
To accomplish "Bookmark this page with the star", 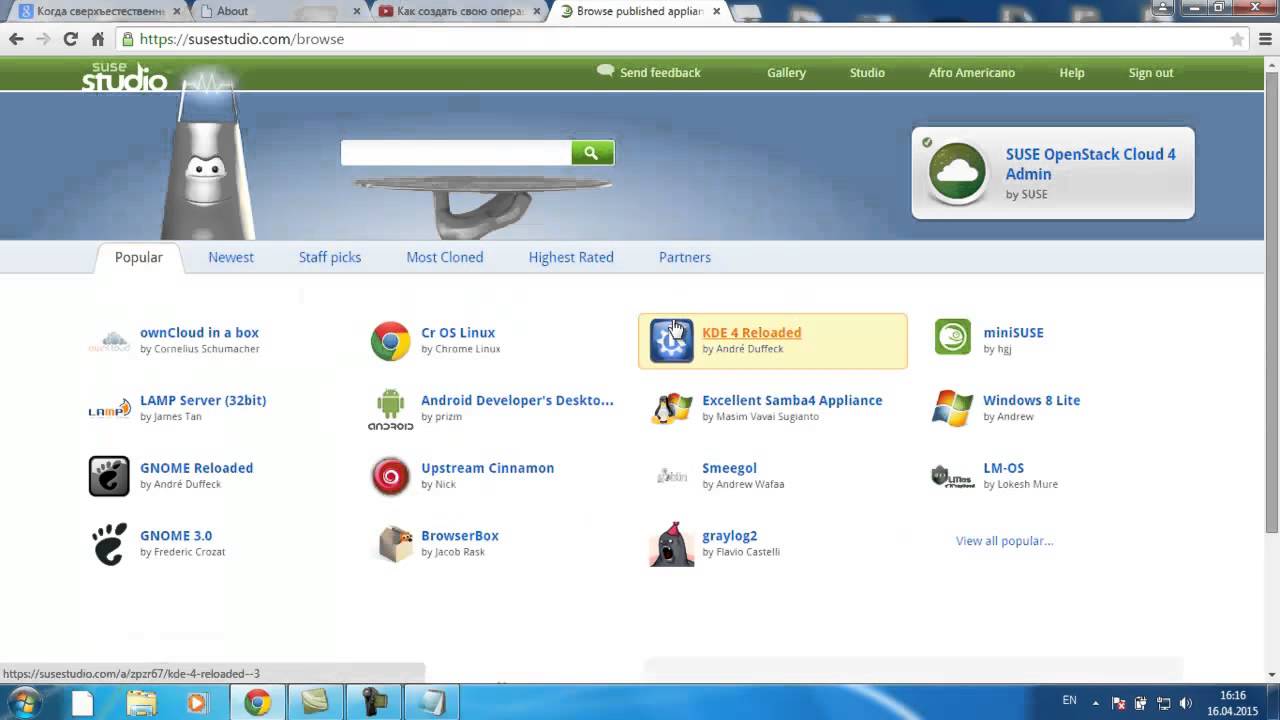I will click(1237, 39).
